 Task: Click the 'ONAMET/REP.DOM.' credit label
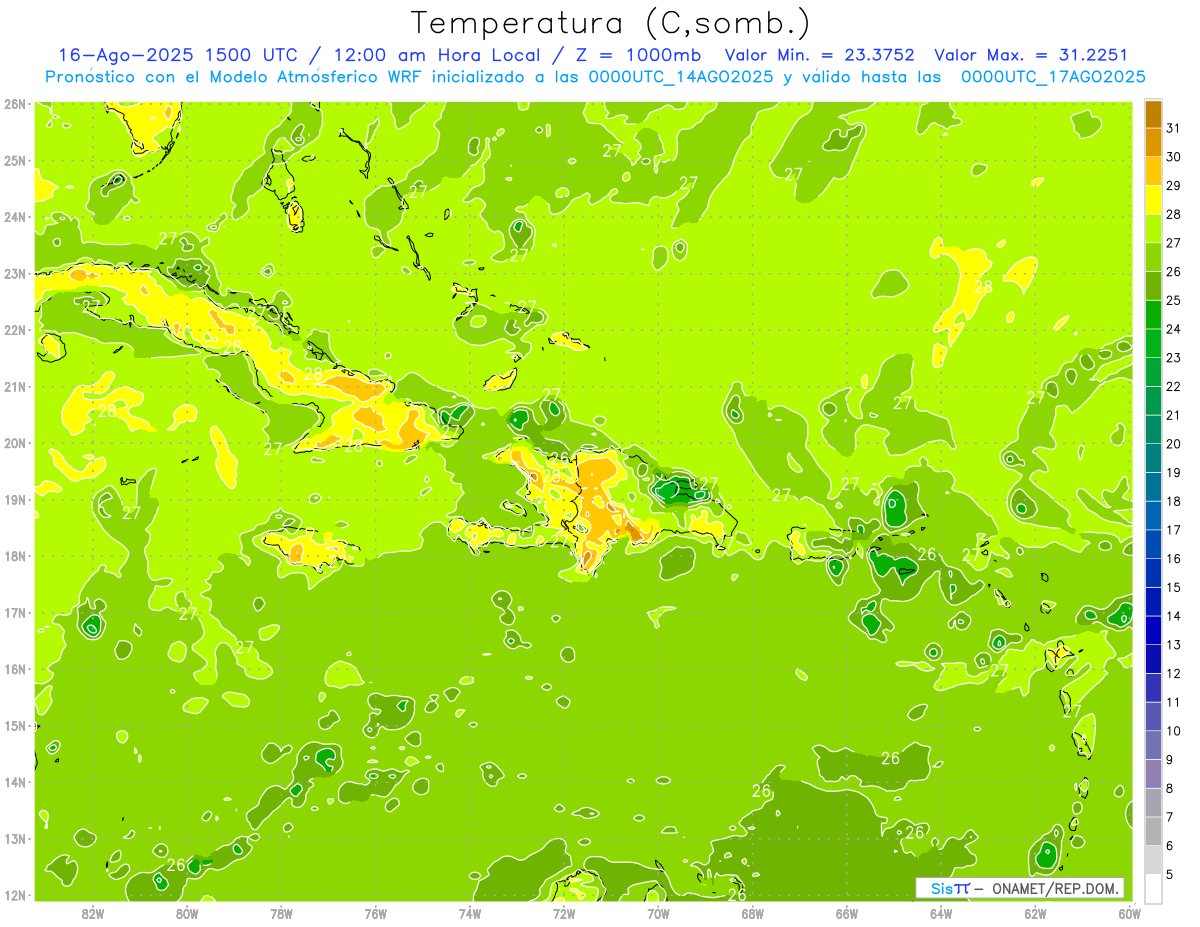pyautogui.click(x=1053, y=888)
